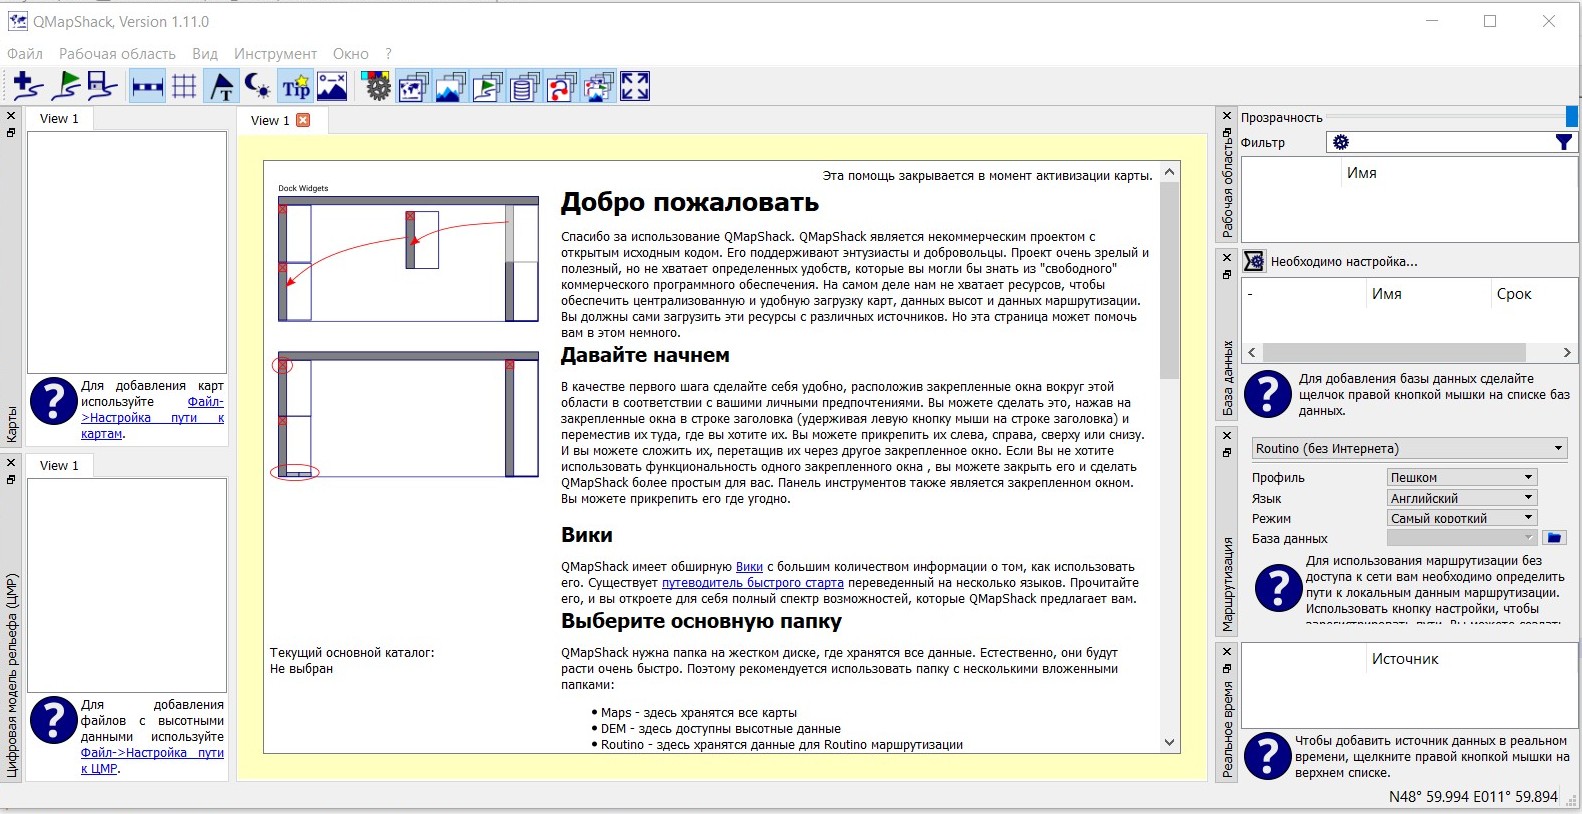Click the save all GIS data icon
The height and width of the screenshot is (814, 1582).
tap(101, 87)
